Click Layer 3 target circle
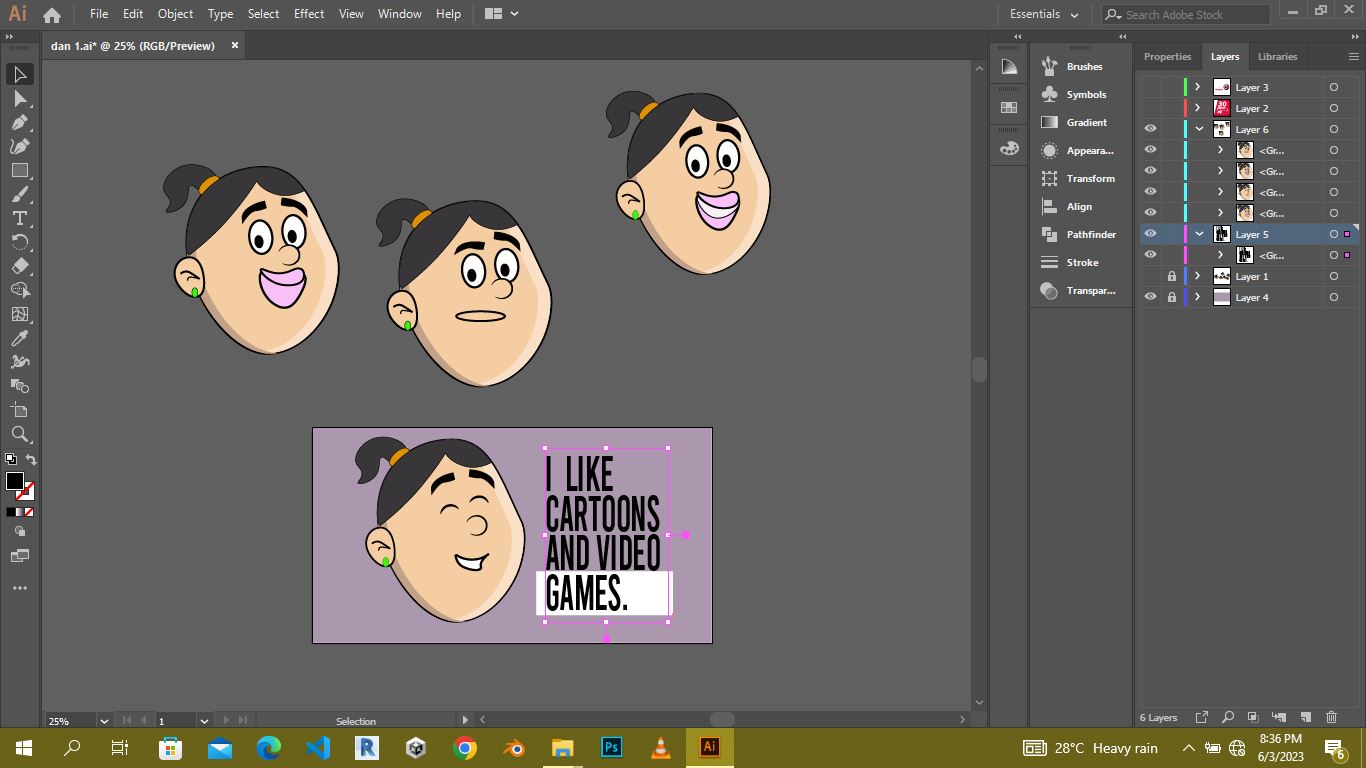Viewport: 1366px width, 768px height. [x=1333, y=87]
